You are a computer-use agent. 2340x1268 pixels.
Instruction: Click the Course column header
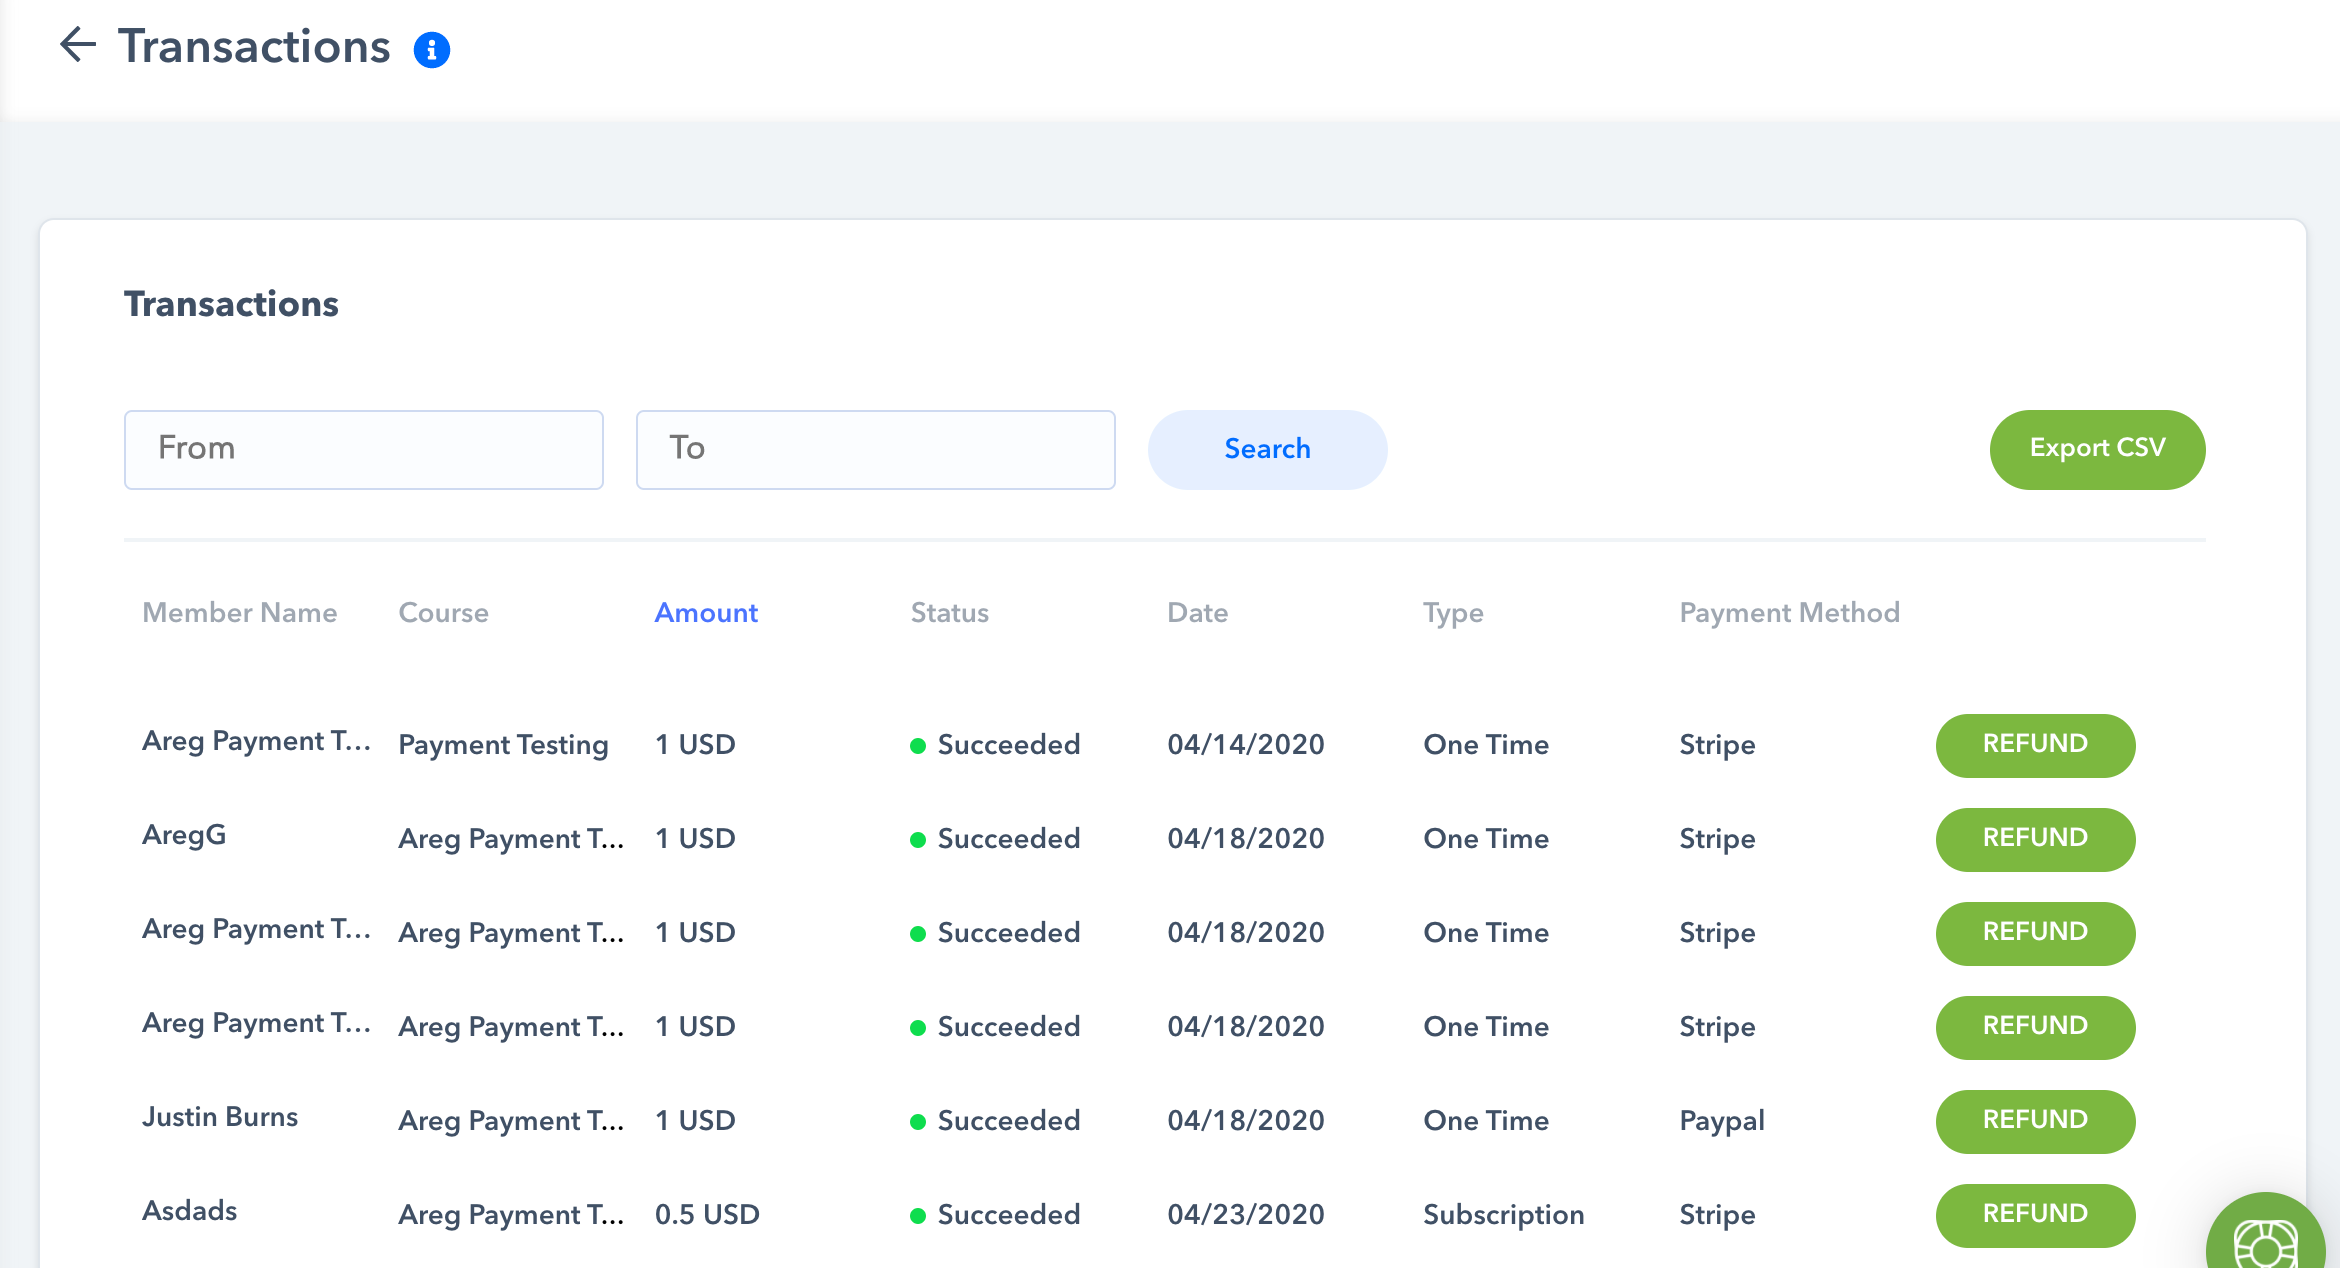click(x=444, y=612)
